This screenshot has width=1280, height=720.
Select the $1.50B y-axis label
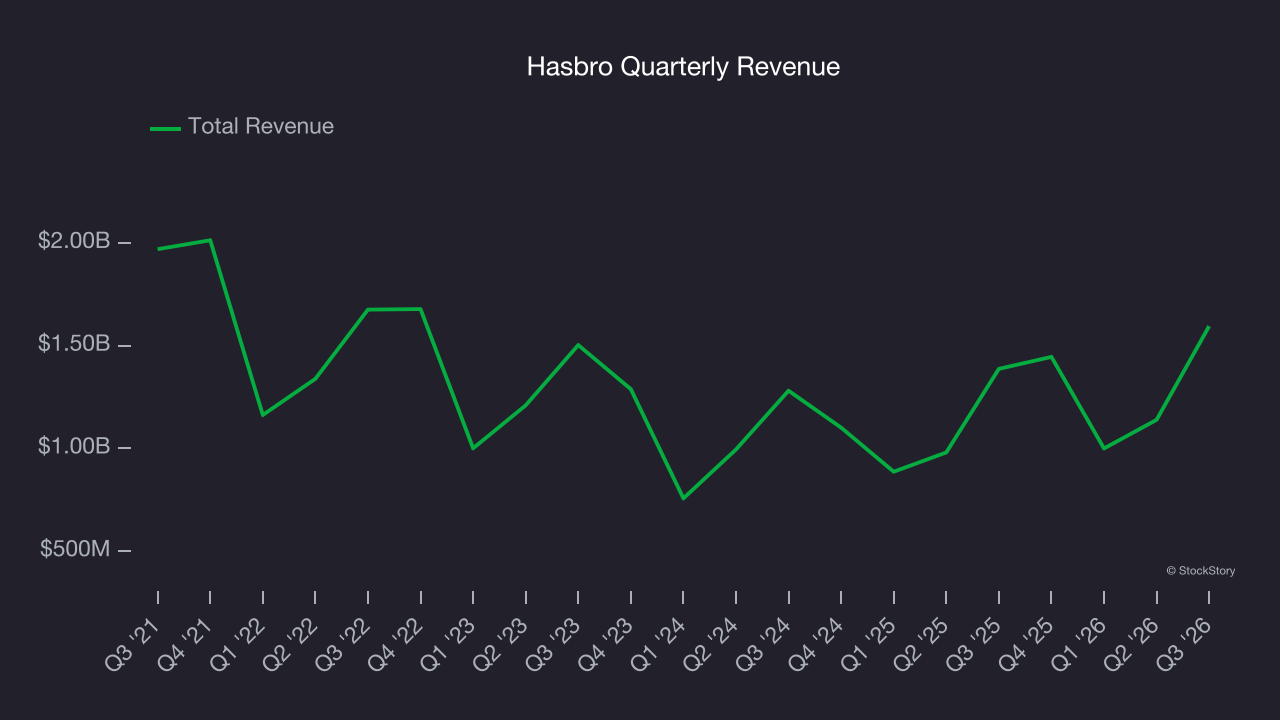click(74, 344)
